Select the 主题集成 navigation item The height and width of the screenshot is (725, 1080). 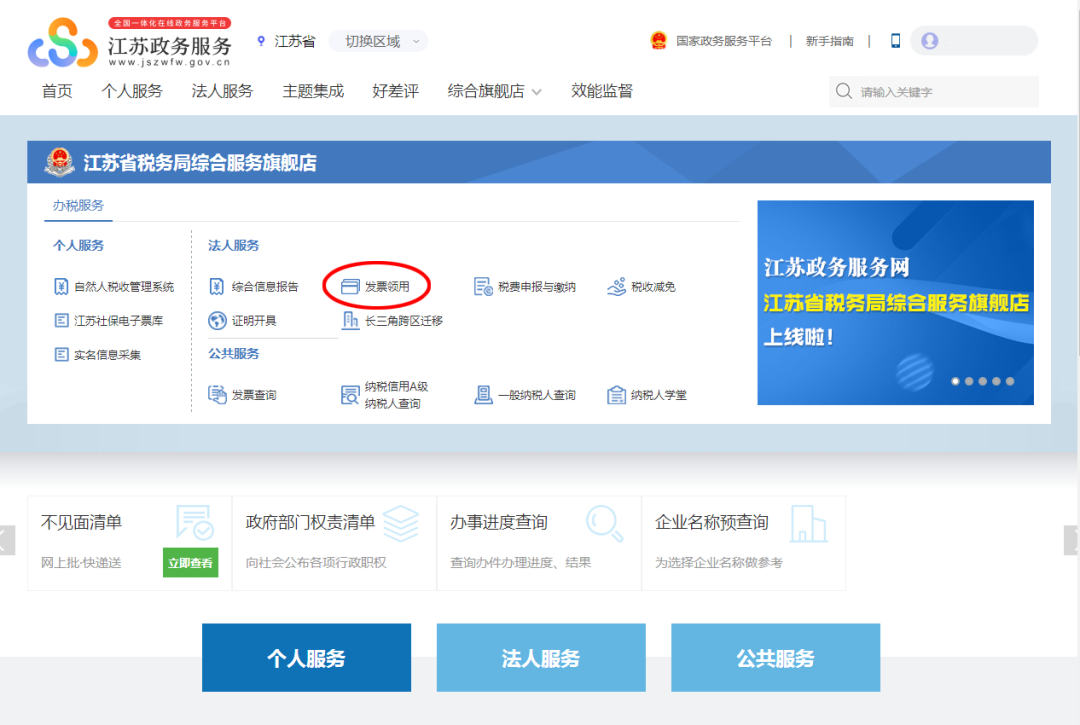click(313, 91)
